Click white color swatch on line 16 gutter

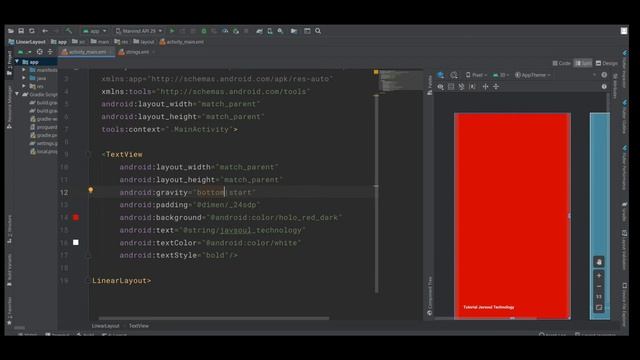pyautogui.click(x=76, y=242)
